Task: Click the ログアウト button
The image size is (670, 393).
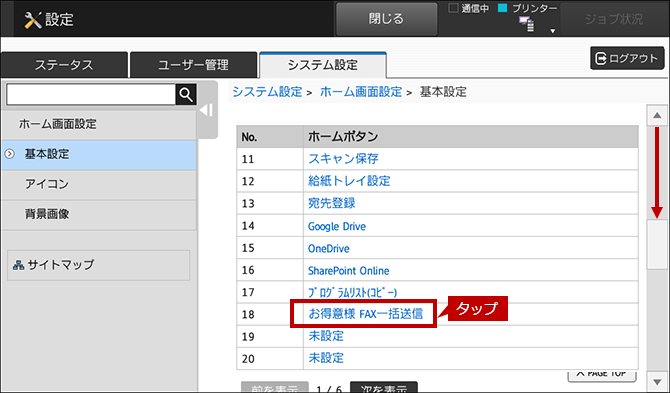Action: point(627,58)
